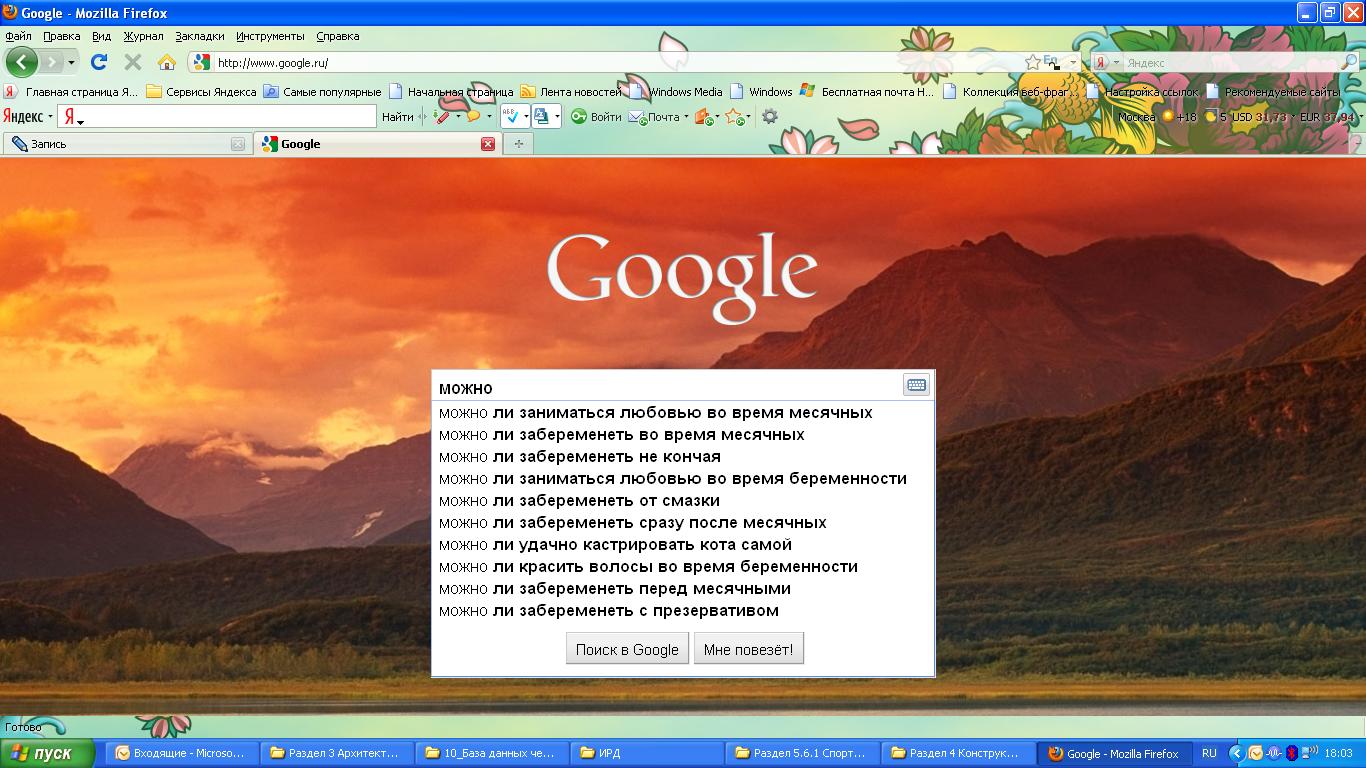Click the Поиск в Google button
This screenshot has height=768, width=1366.
point(627,649)
